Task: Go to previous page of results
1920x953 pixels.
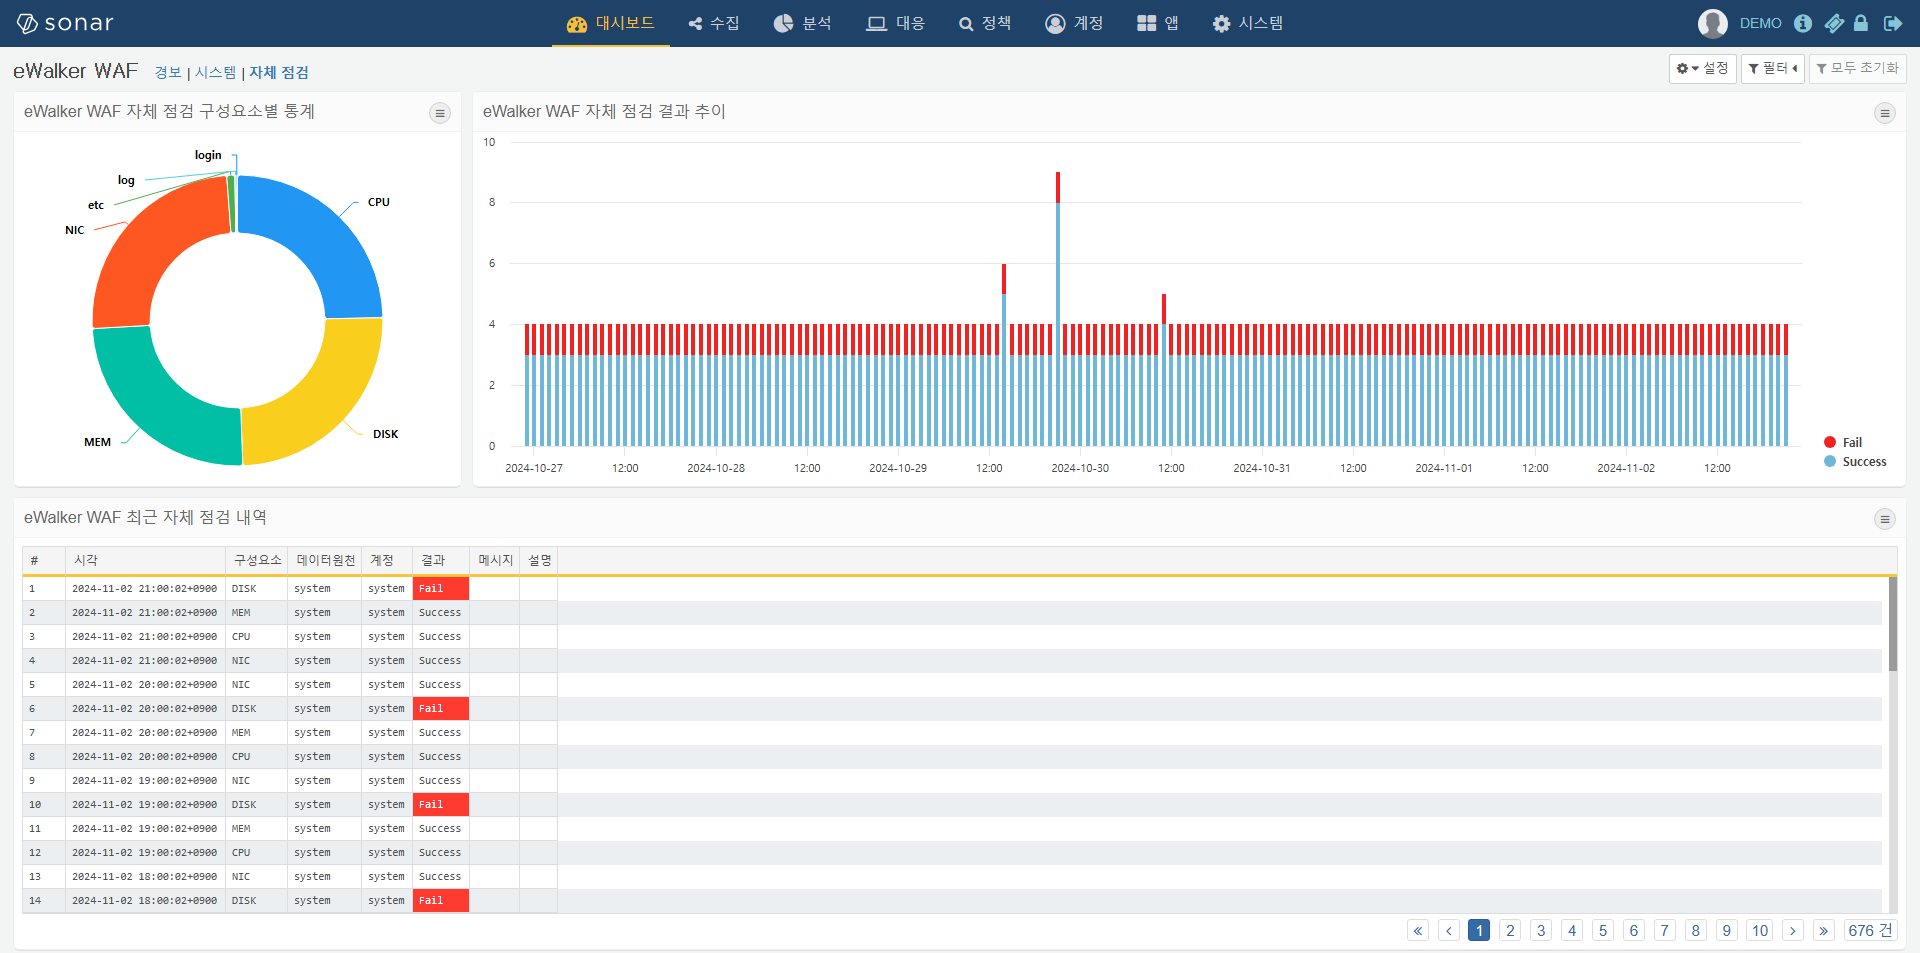Action: [1449, 930]
